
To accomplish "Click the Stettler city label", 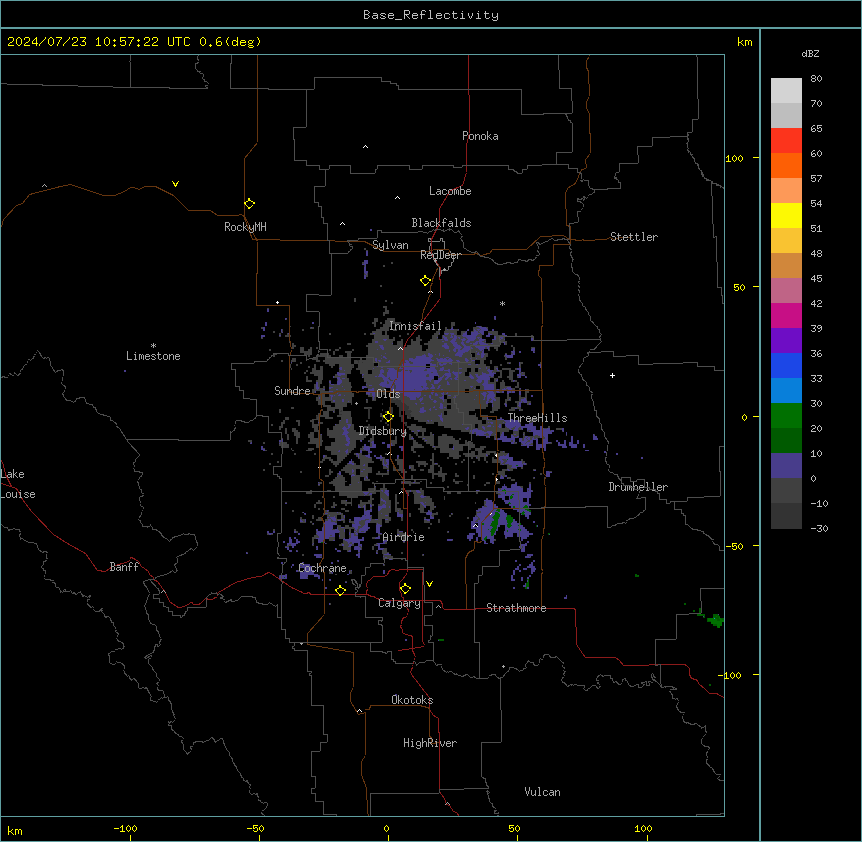I will (x=634, y=237).
